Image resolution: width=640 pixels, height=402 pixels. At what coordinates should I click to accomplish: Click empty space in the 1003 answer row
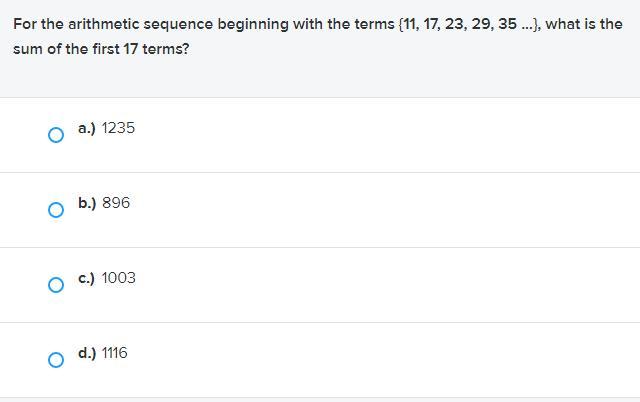point(400,285)
